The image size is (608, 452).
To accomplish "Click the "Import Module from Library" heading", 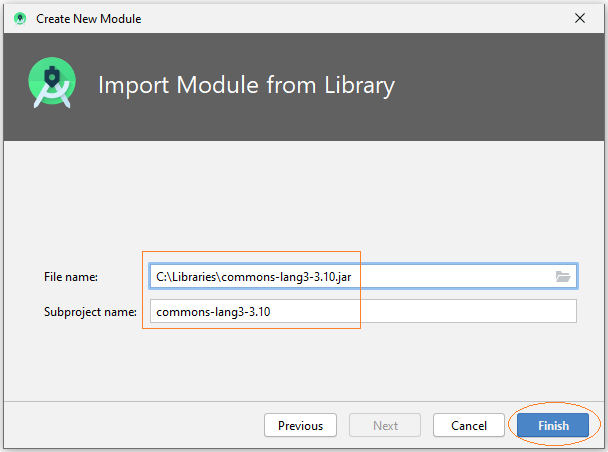I will (x=246, y=85).
